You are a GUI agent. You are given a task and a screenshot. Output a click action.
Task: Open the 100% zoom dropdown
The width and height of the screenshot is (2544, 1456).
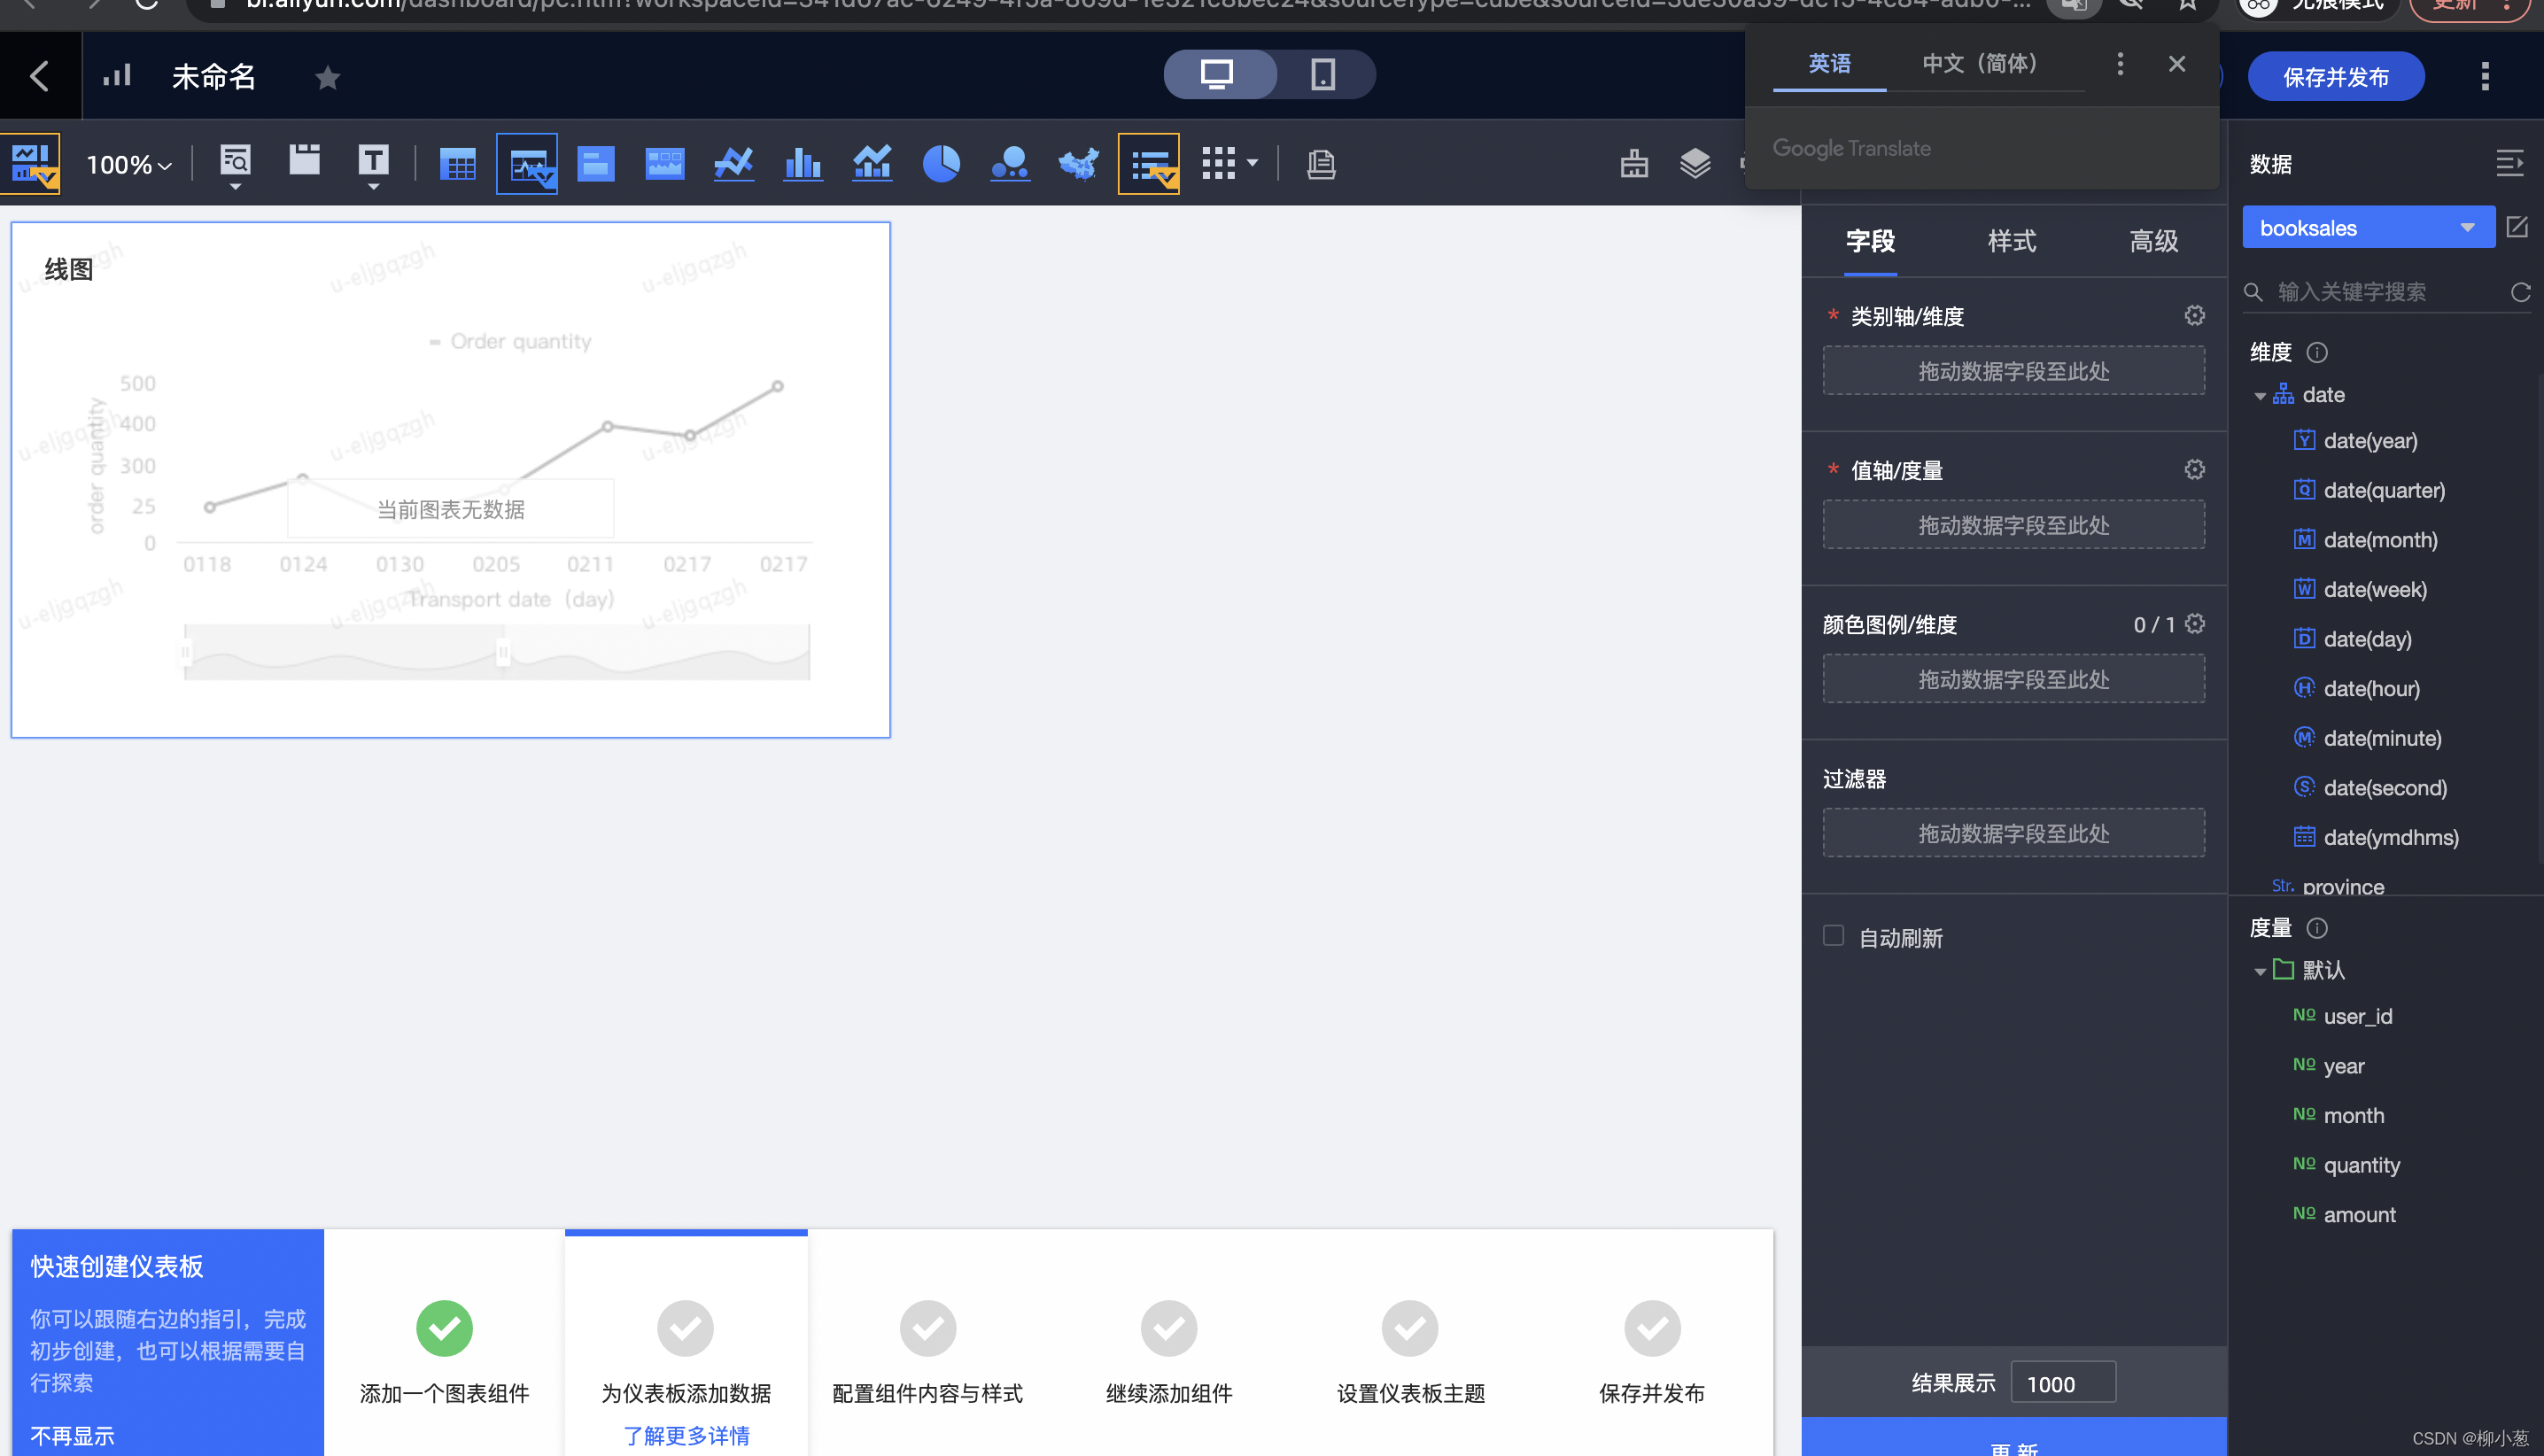tap(129, 164)
